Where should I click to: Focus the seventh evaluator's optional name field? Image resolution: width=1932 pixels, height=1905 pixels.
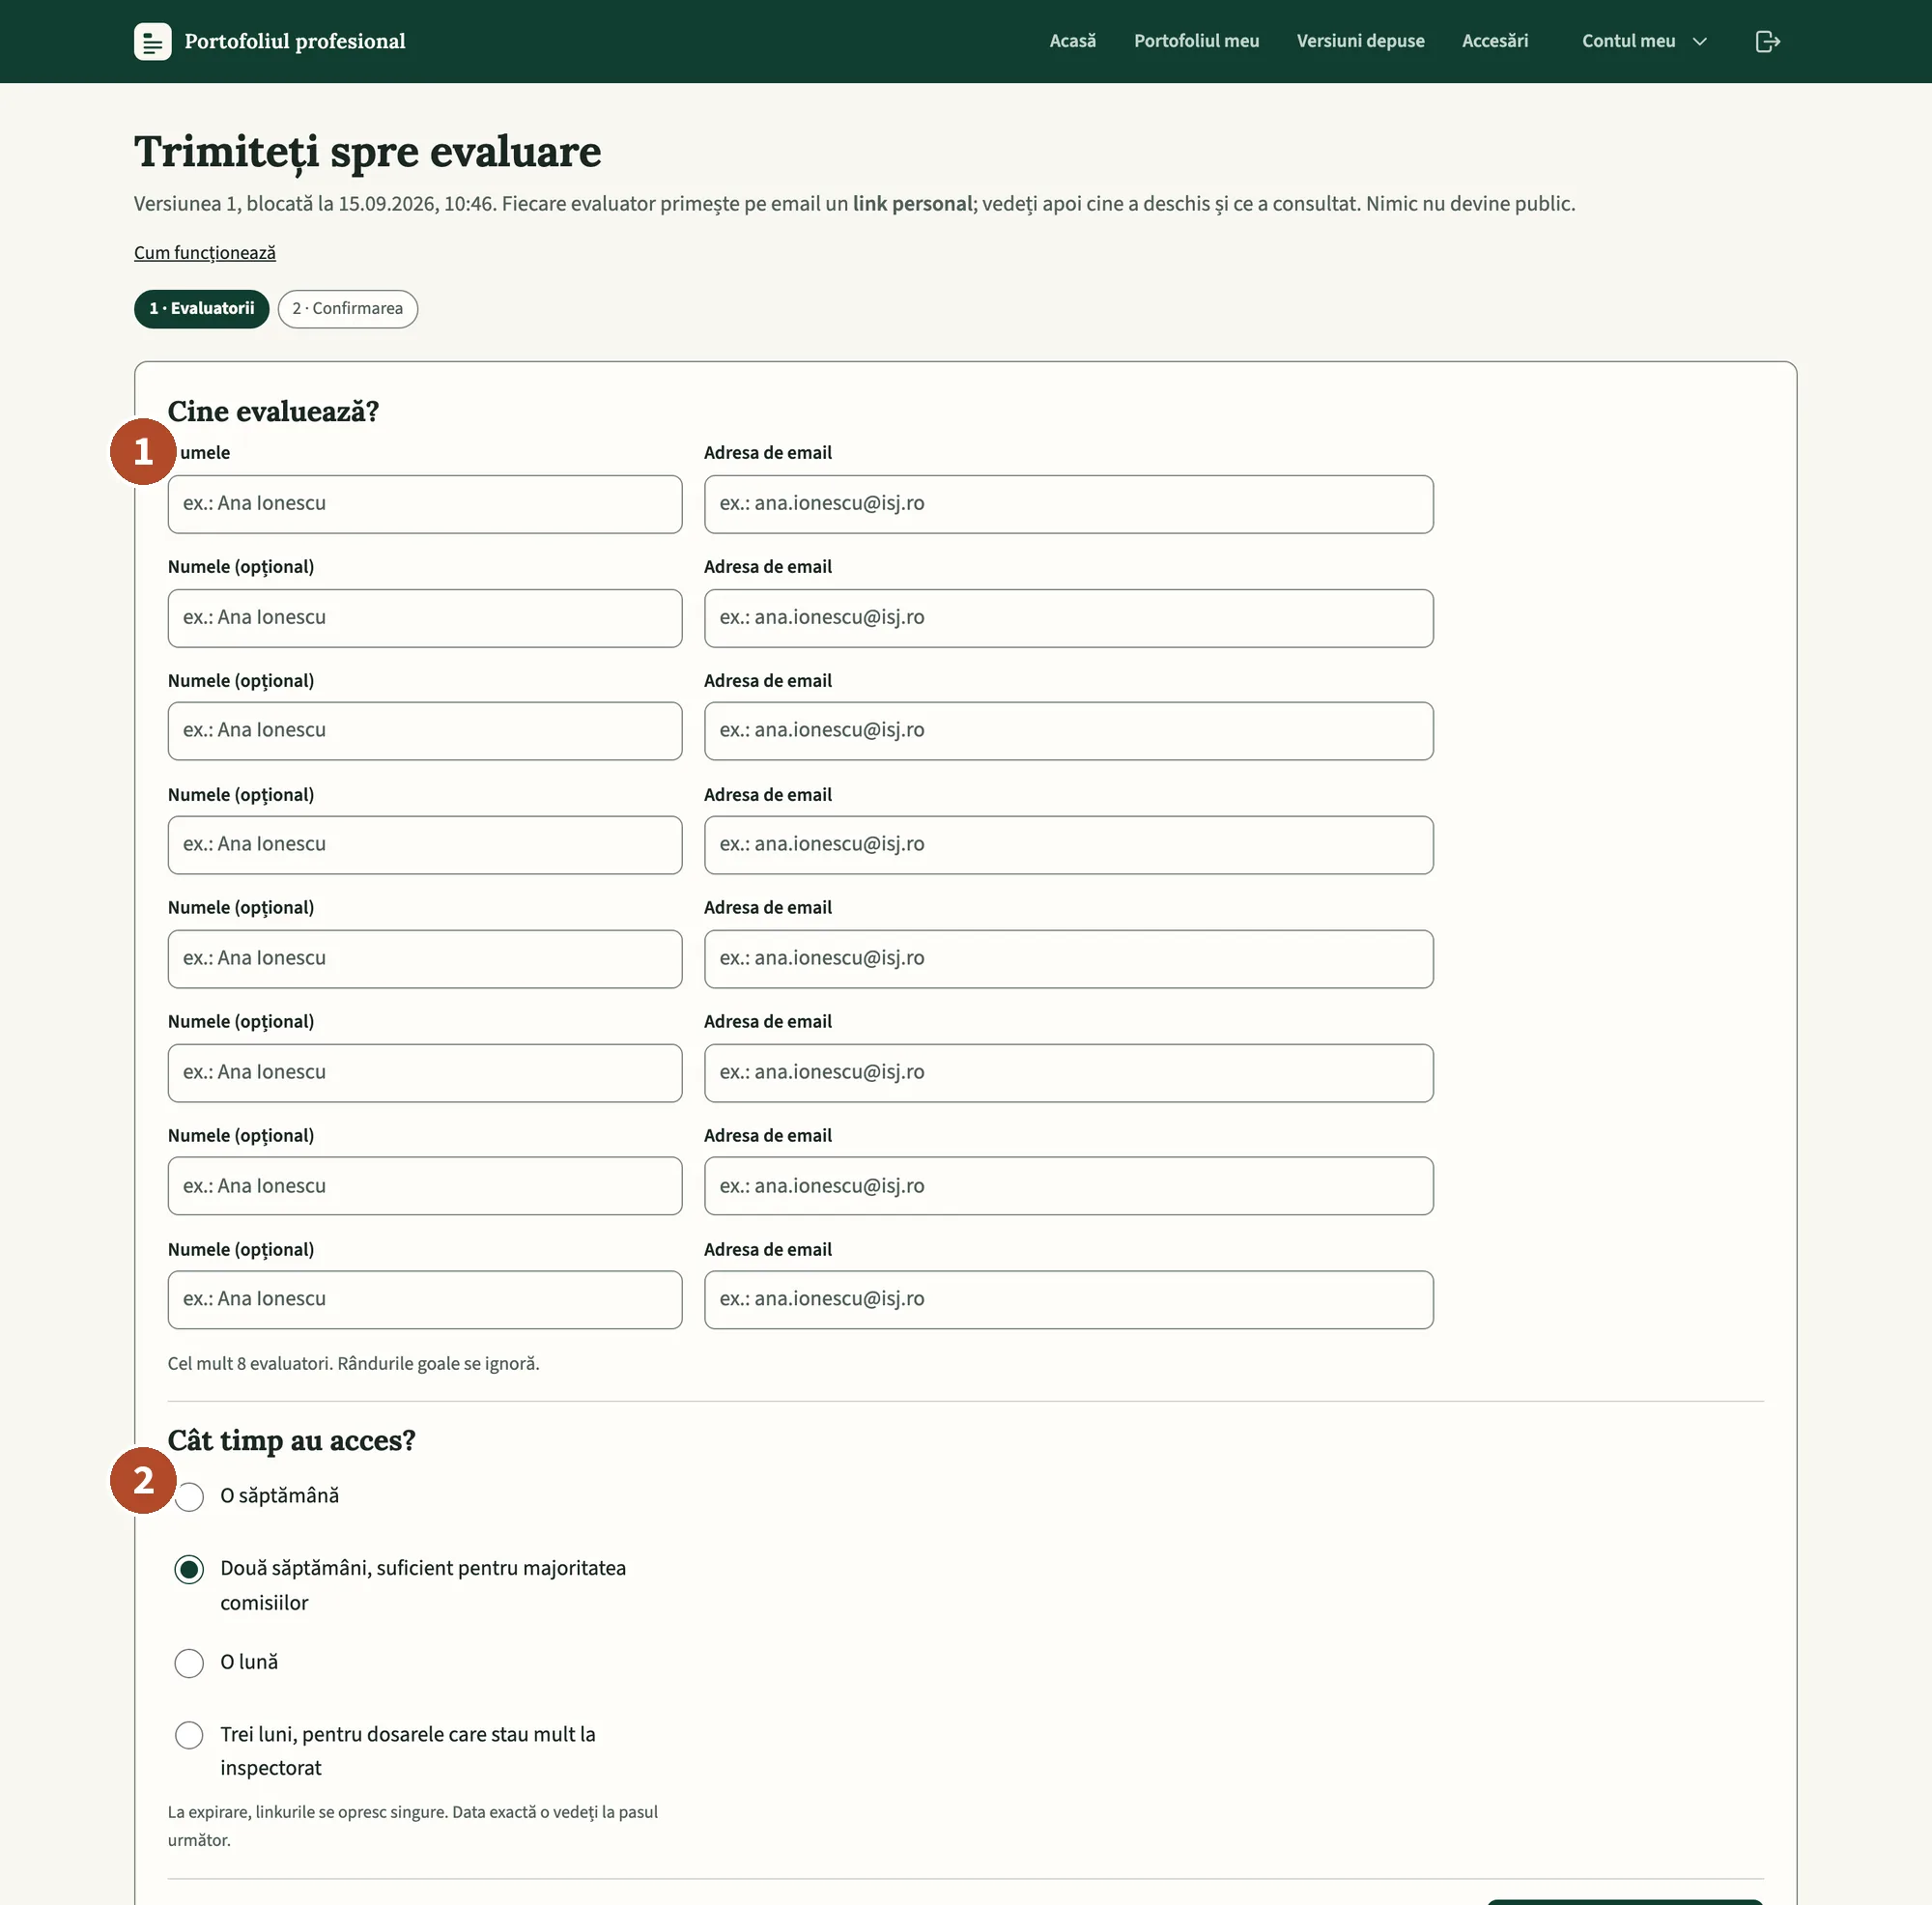pos(425,1186)
